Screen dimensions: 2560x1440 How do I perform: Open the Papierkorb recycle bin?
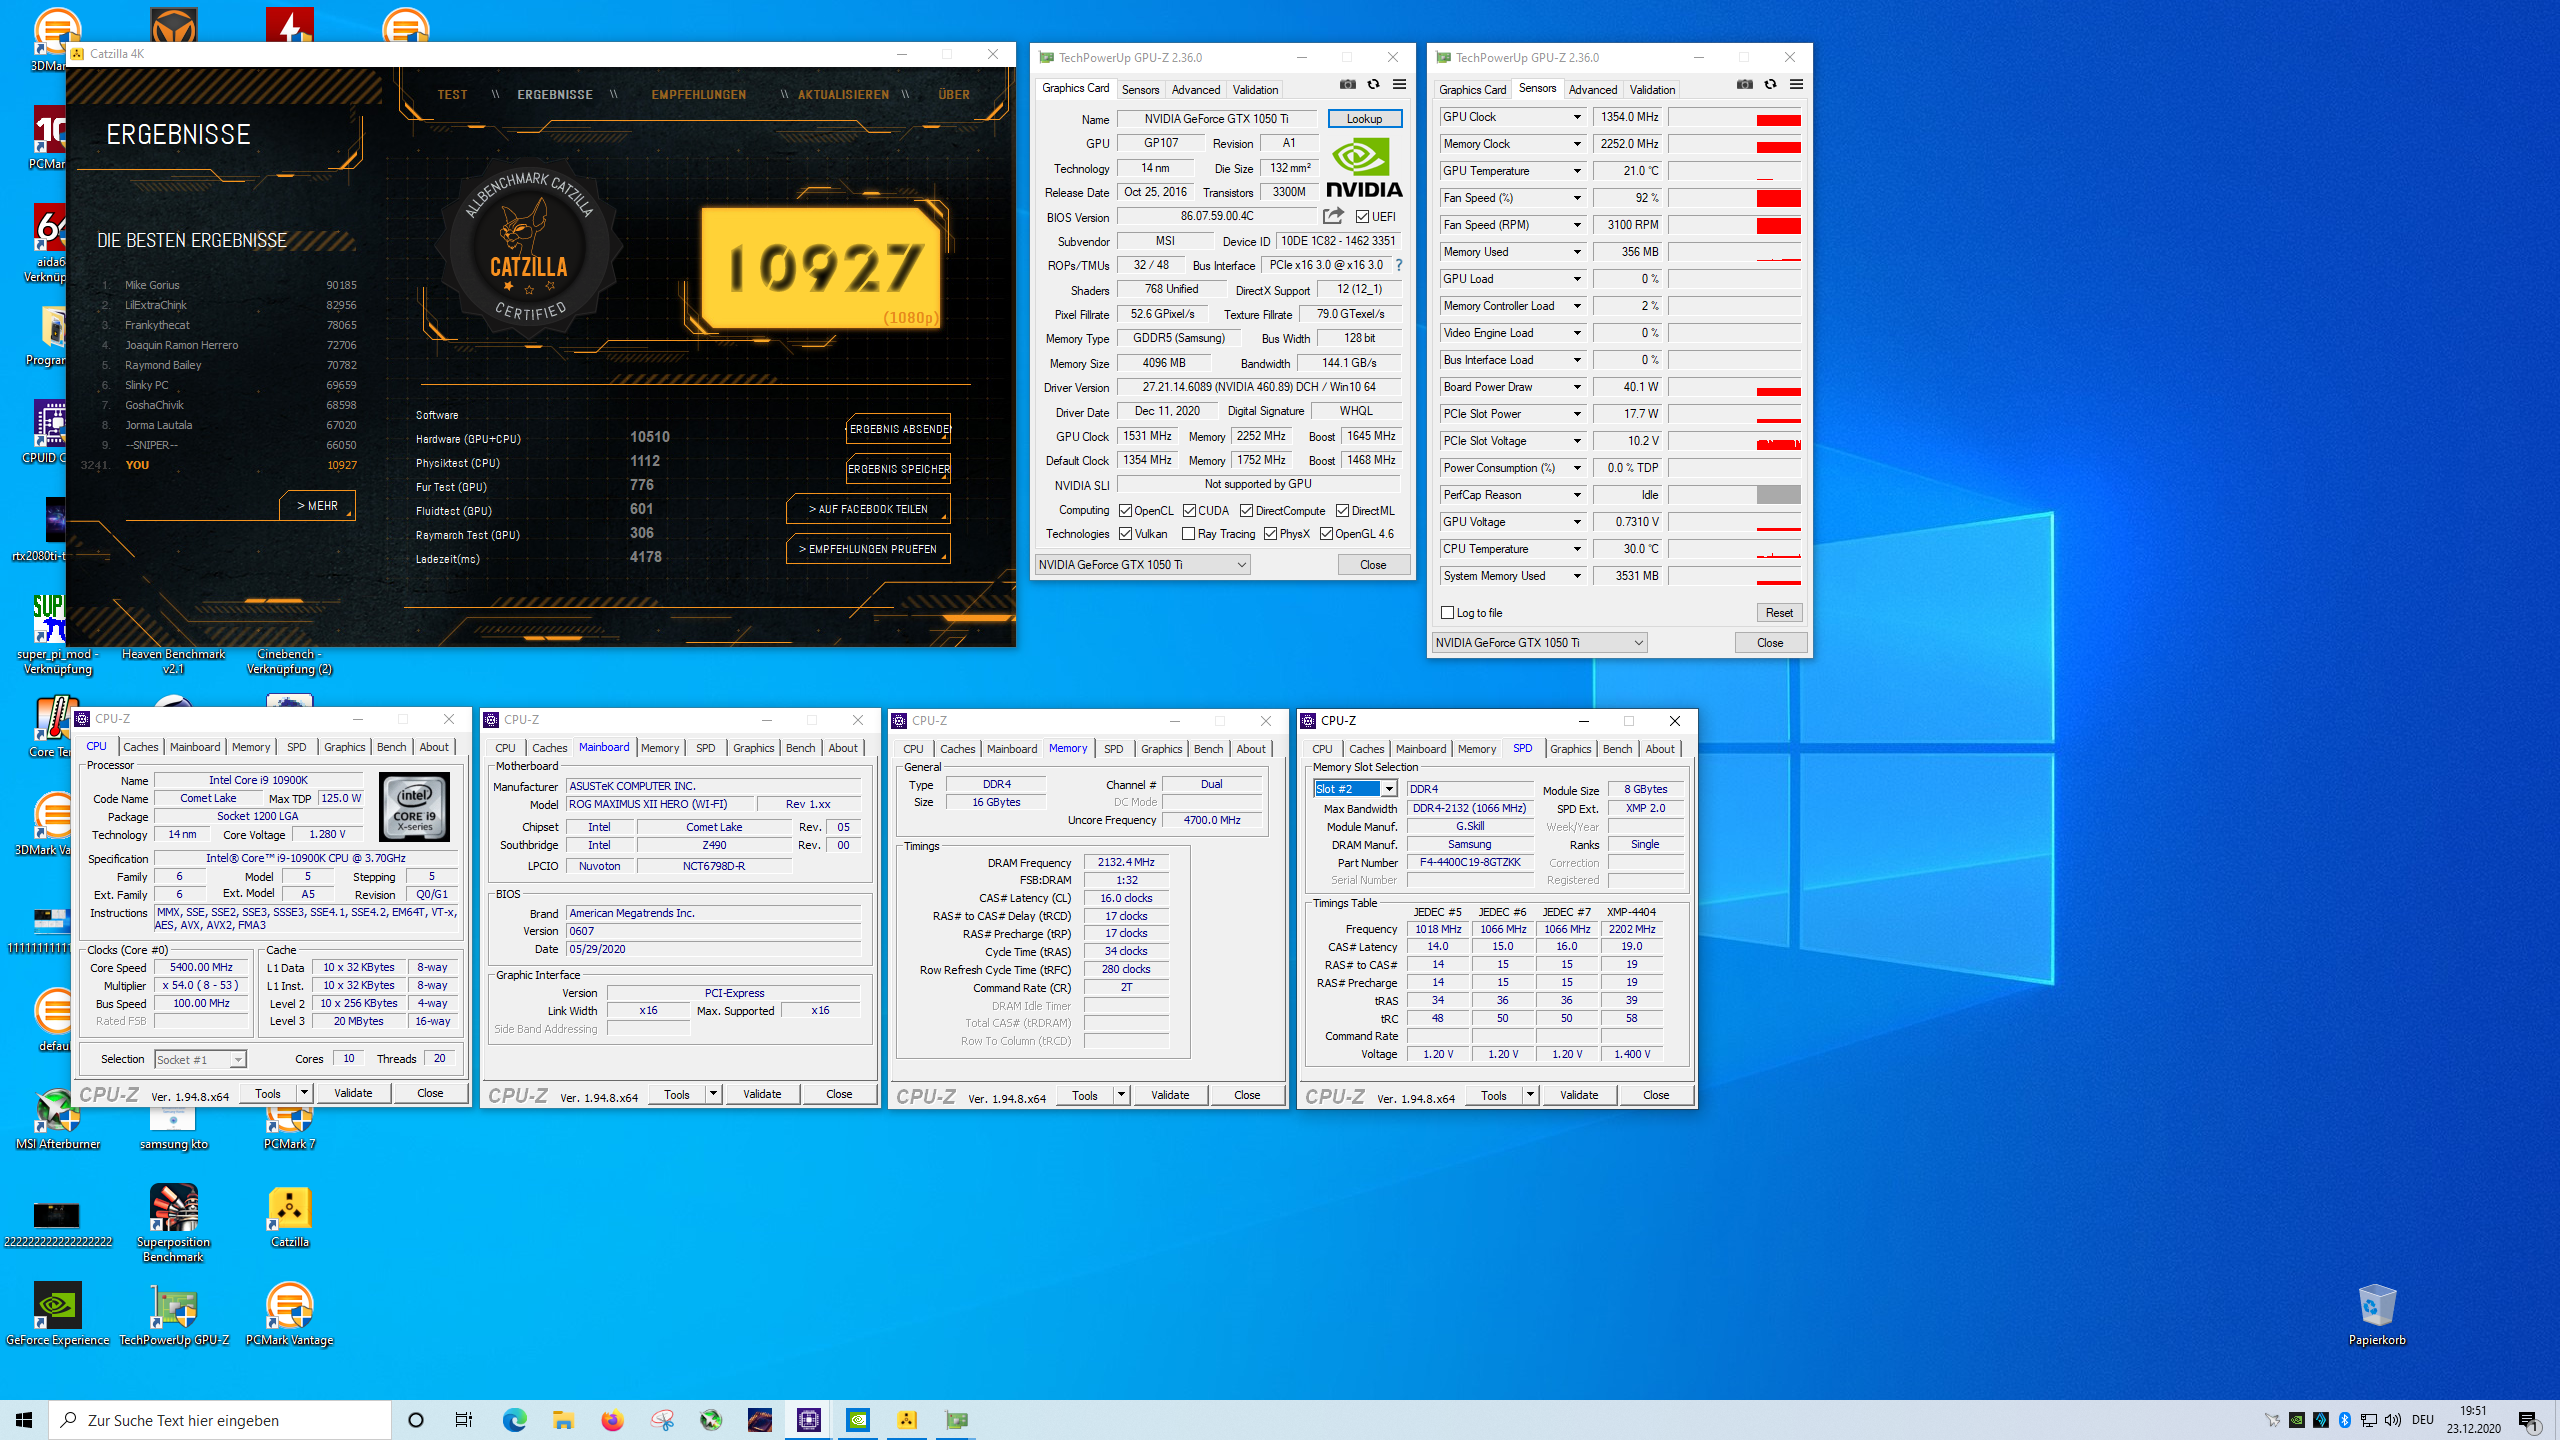[x=2377, y=1315]
